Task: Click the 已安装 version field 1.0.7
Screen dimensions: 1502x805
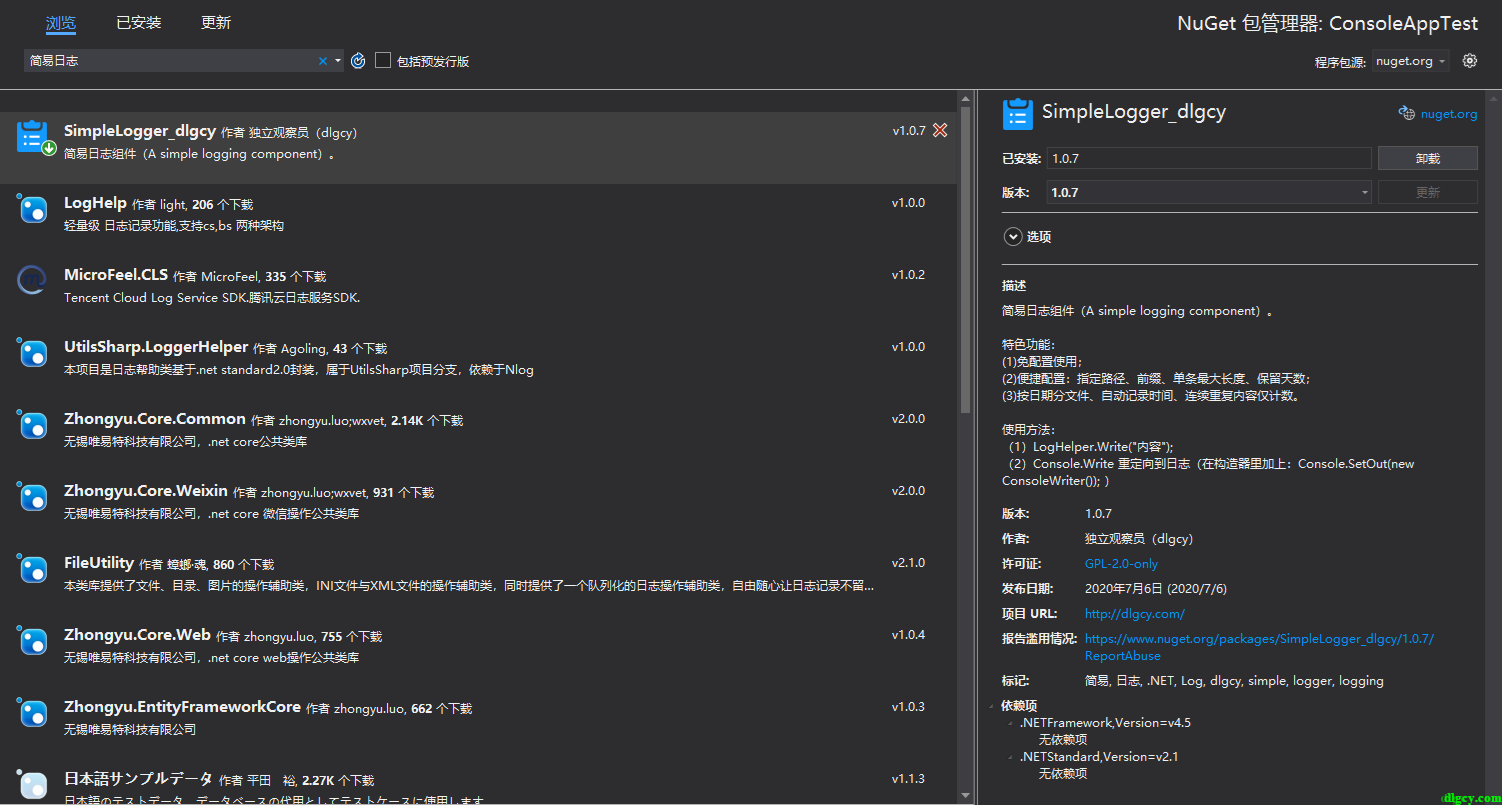Action: point(1209,158)
